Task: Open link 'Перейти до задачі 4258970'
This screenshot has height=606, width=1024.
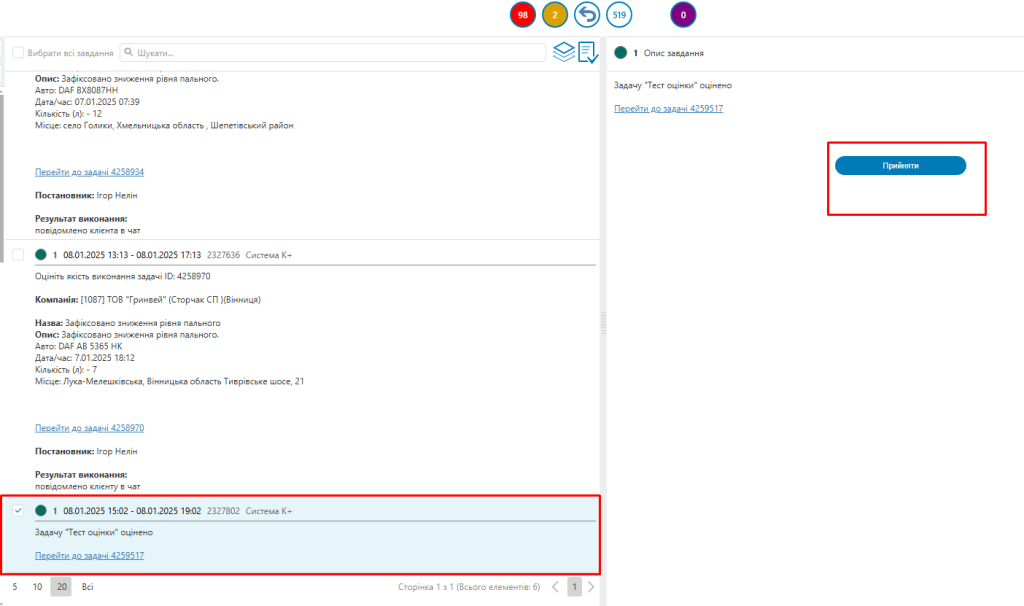Action: coord(89,428)
